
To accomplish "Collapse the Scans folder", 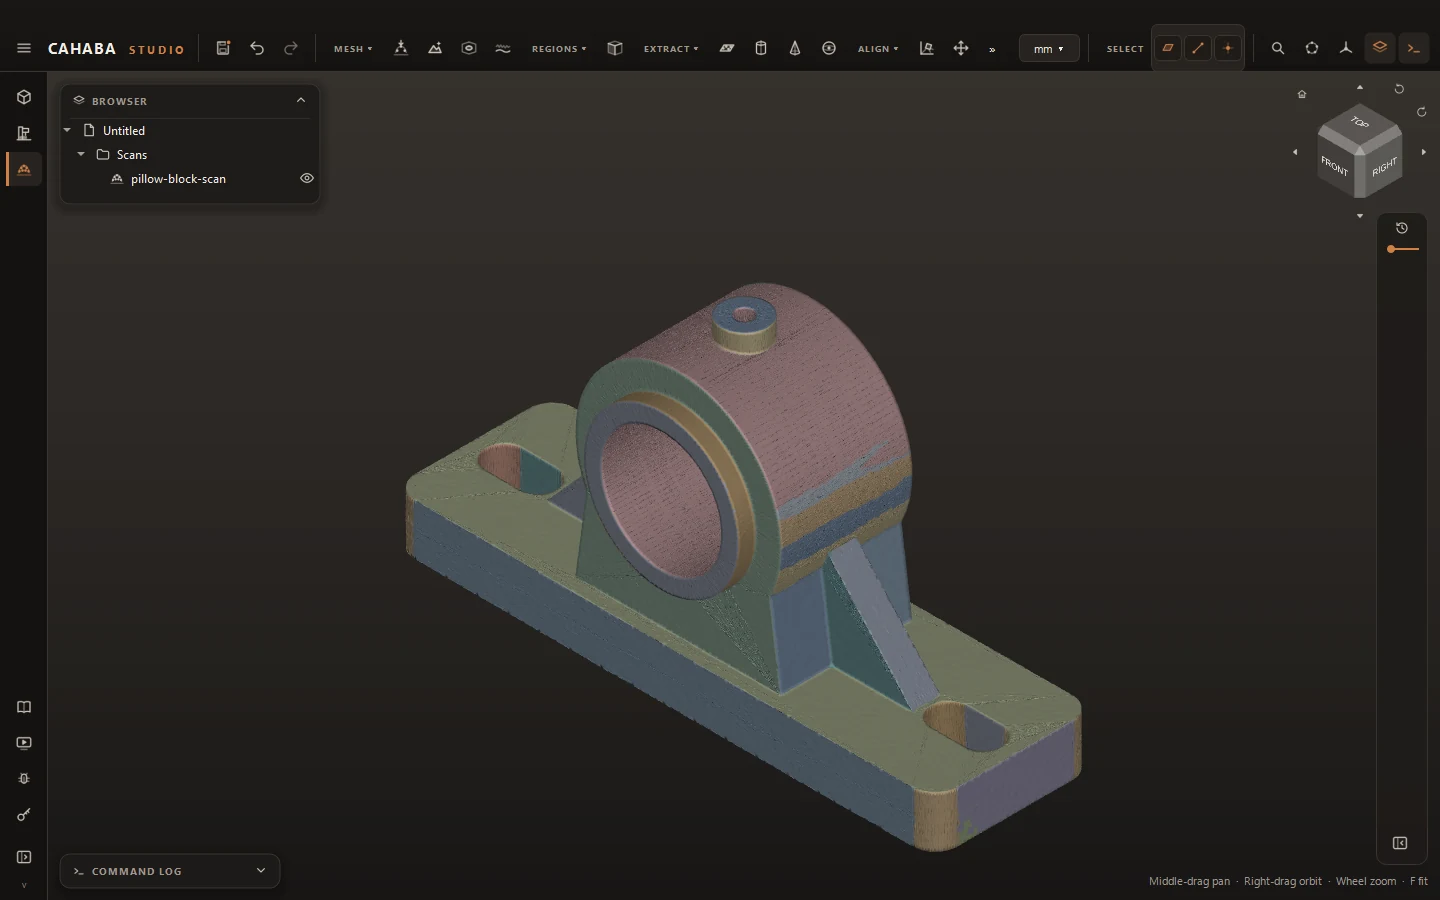I will click(81, 154).
